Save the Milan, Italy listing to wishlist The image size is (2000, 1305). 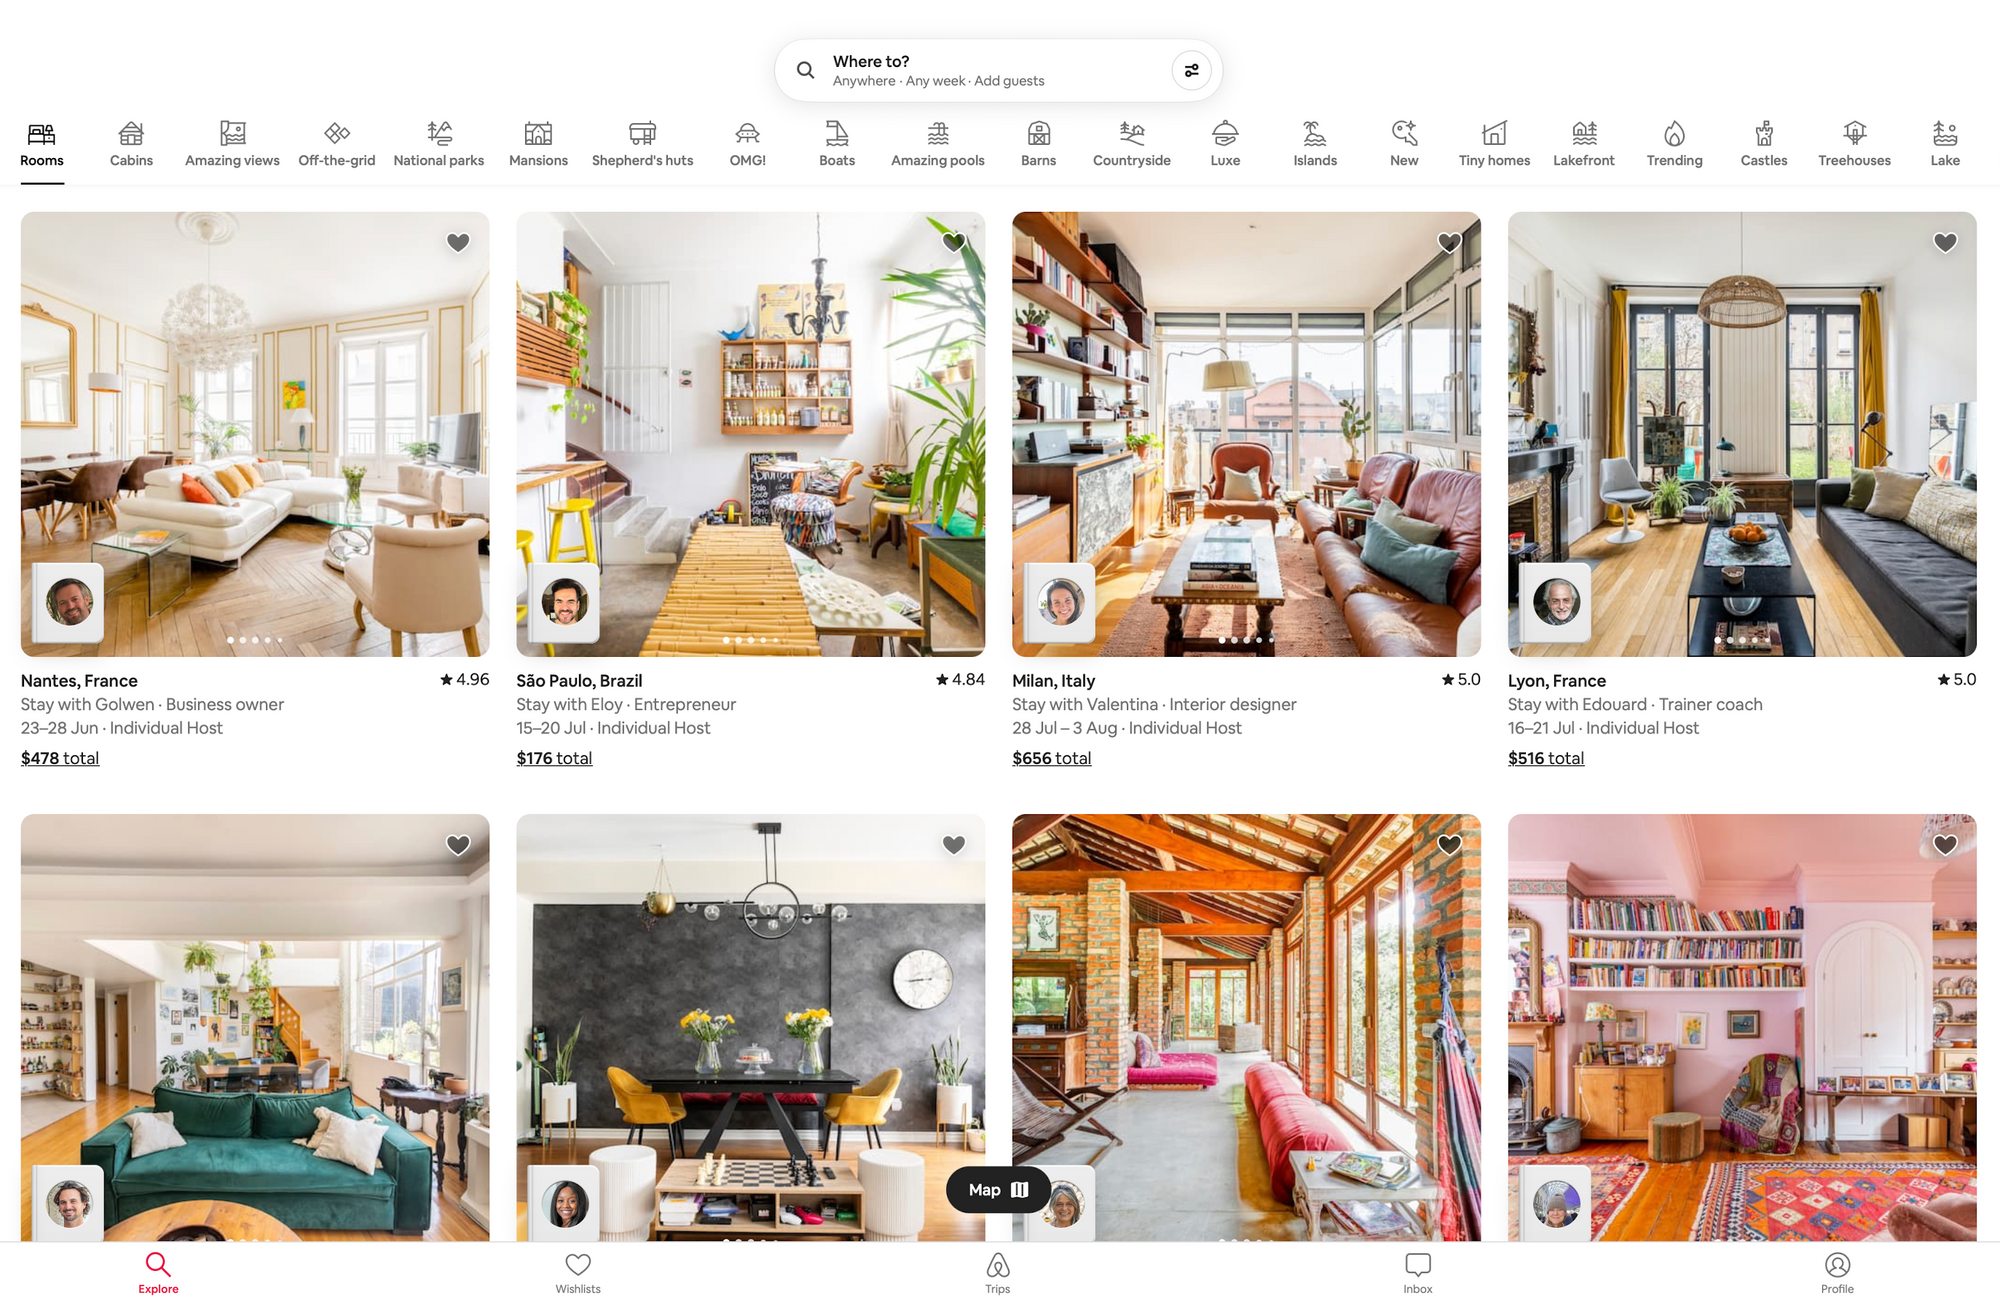click(1448, 242)
